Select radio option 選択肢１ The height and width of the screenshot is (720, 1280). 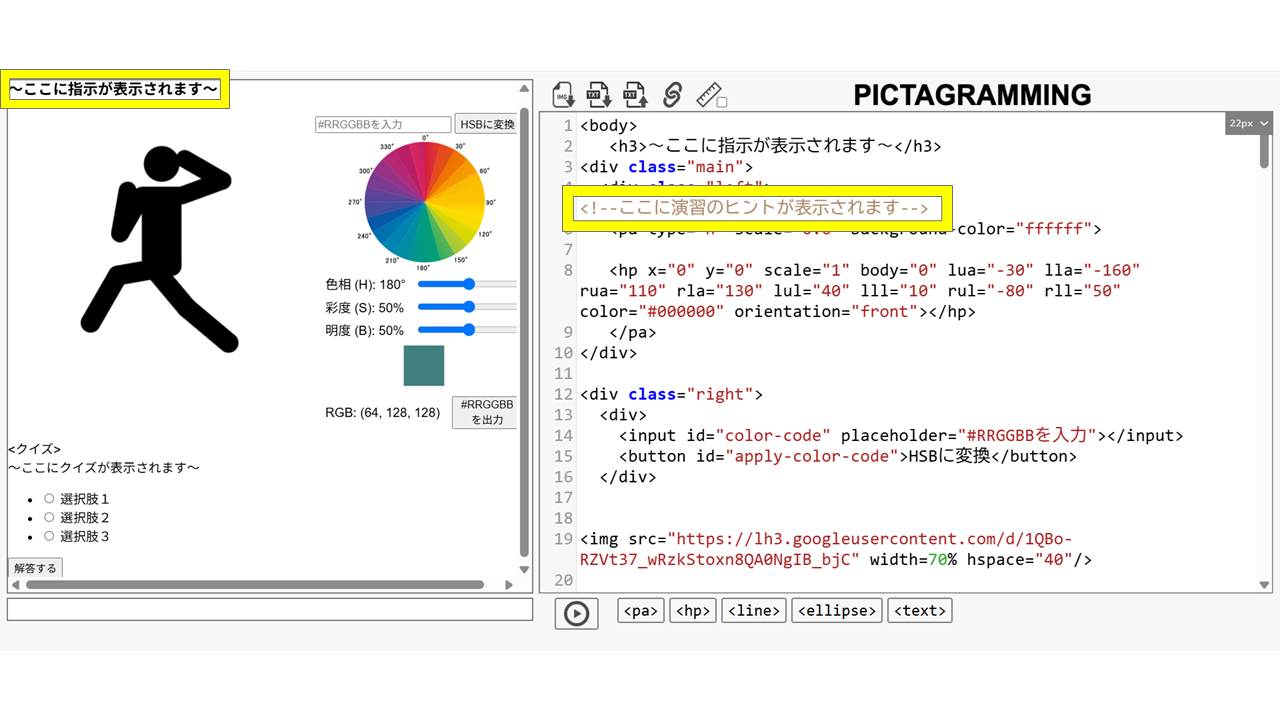[x=49, y=499]
